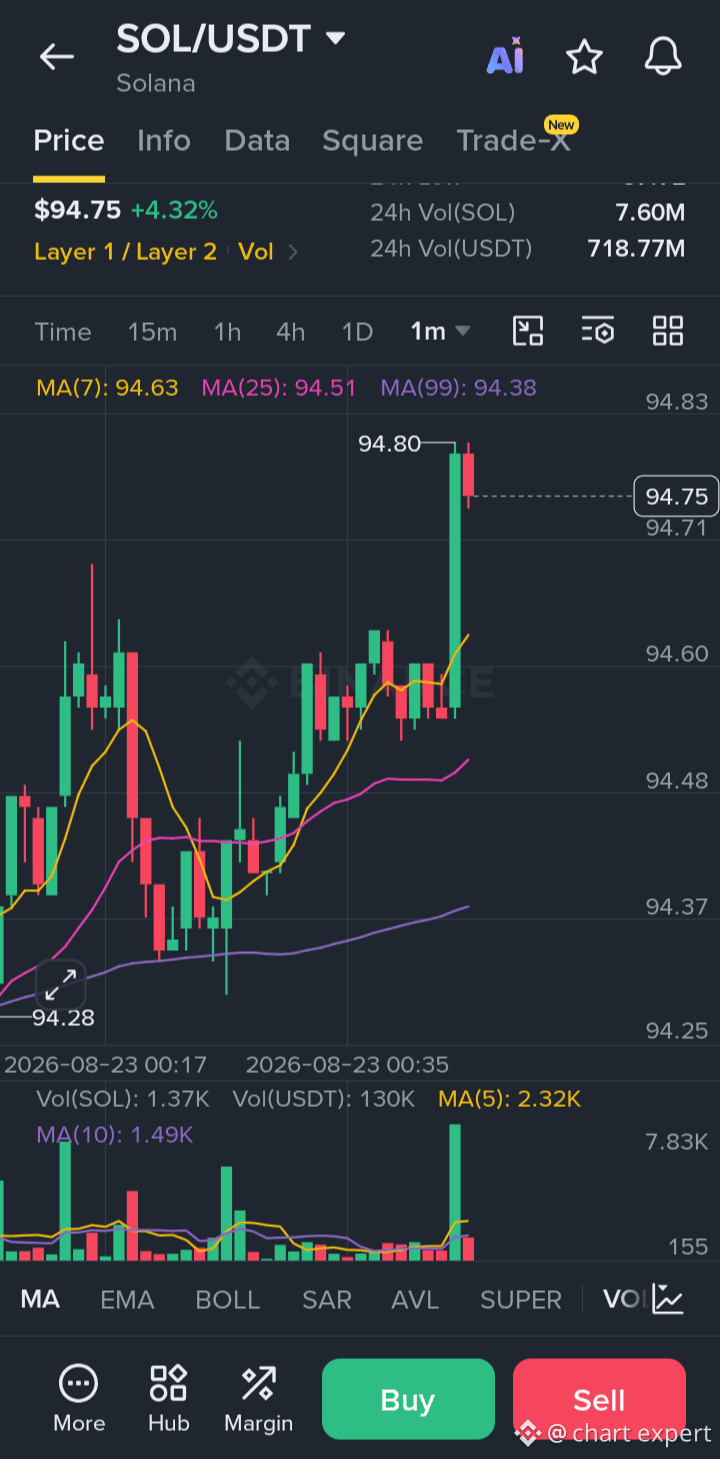Screen dimensions: 720x1459
Task: Switch to the Trade-X tab
Action: (x=514, y=141)
